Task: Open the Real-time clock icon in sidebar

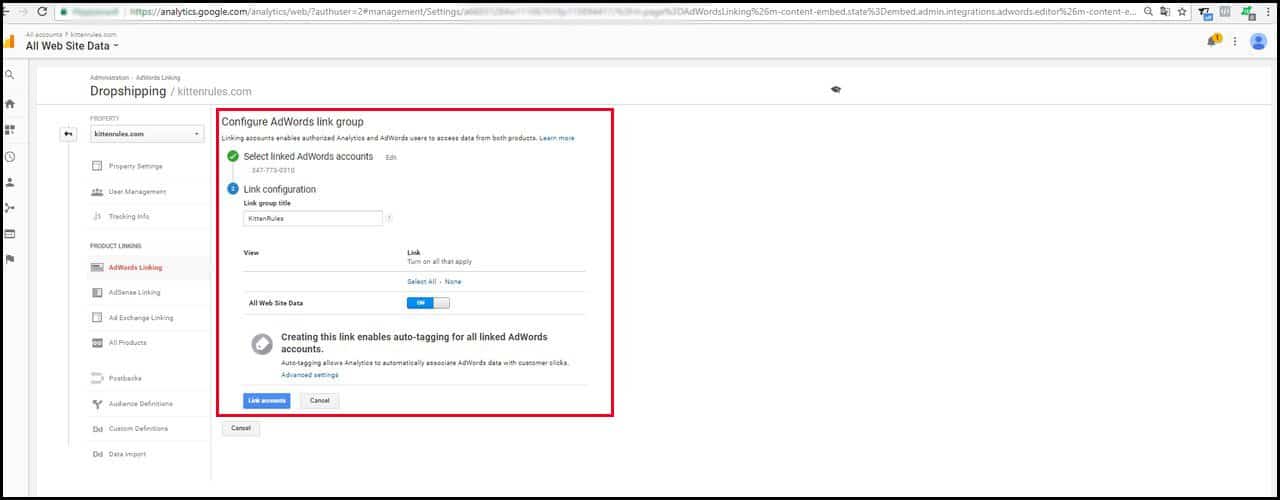Action: tap(10, 157)
